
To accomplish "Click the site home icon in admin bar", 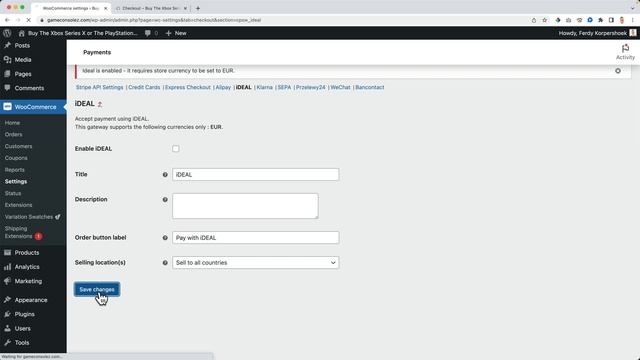I will pos(22,33).
